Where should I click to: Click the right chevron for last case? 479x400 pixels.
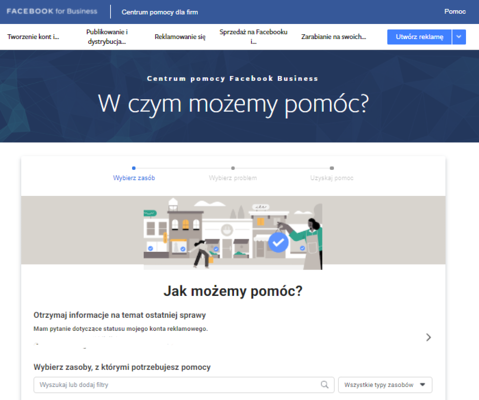tap(429, 337)
